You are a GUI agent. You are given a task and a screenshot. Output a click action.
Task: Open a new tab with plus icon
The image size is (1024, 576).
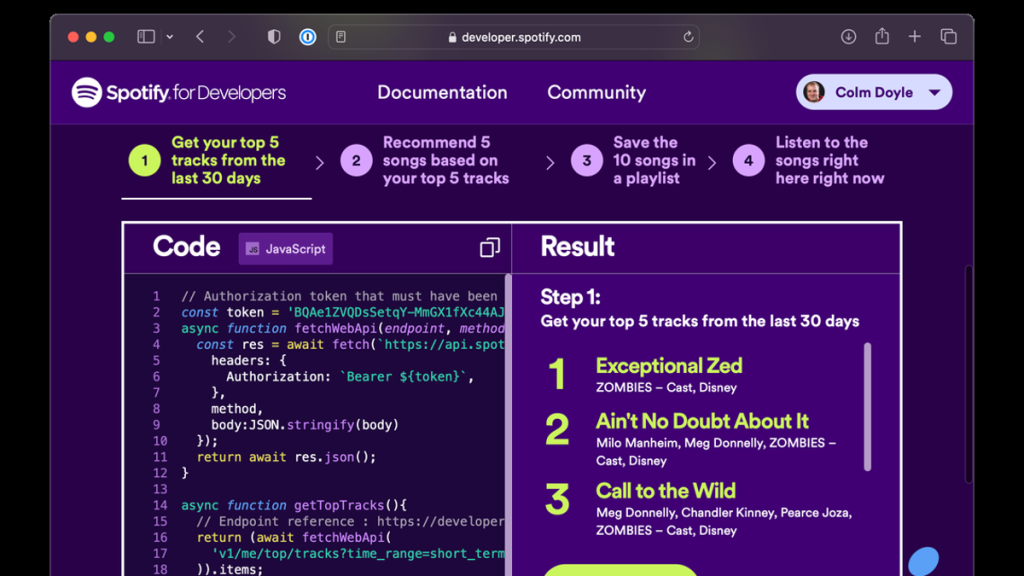coord(914,37)
